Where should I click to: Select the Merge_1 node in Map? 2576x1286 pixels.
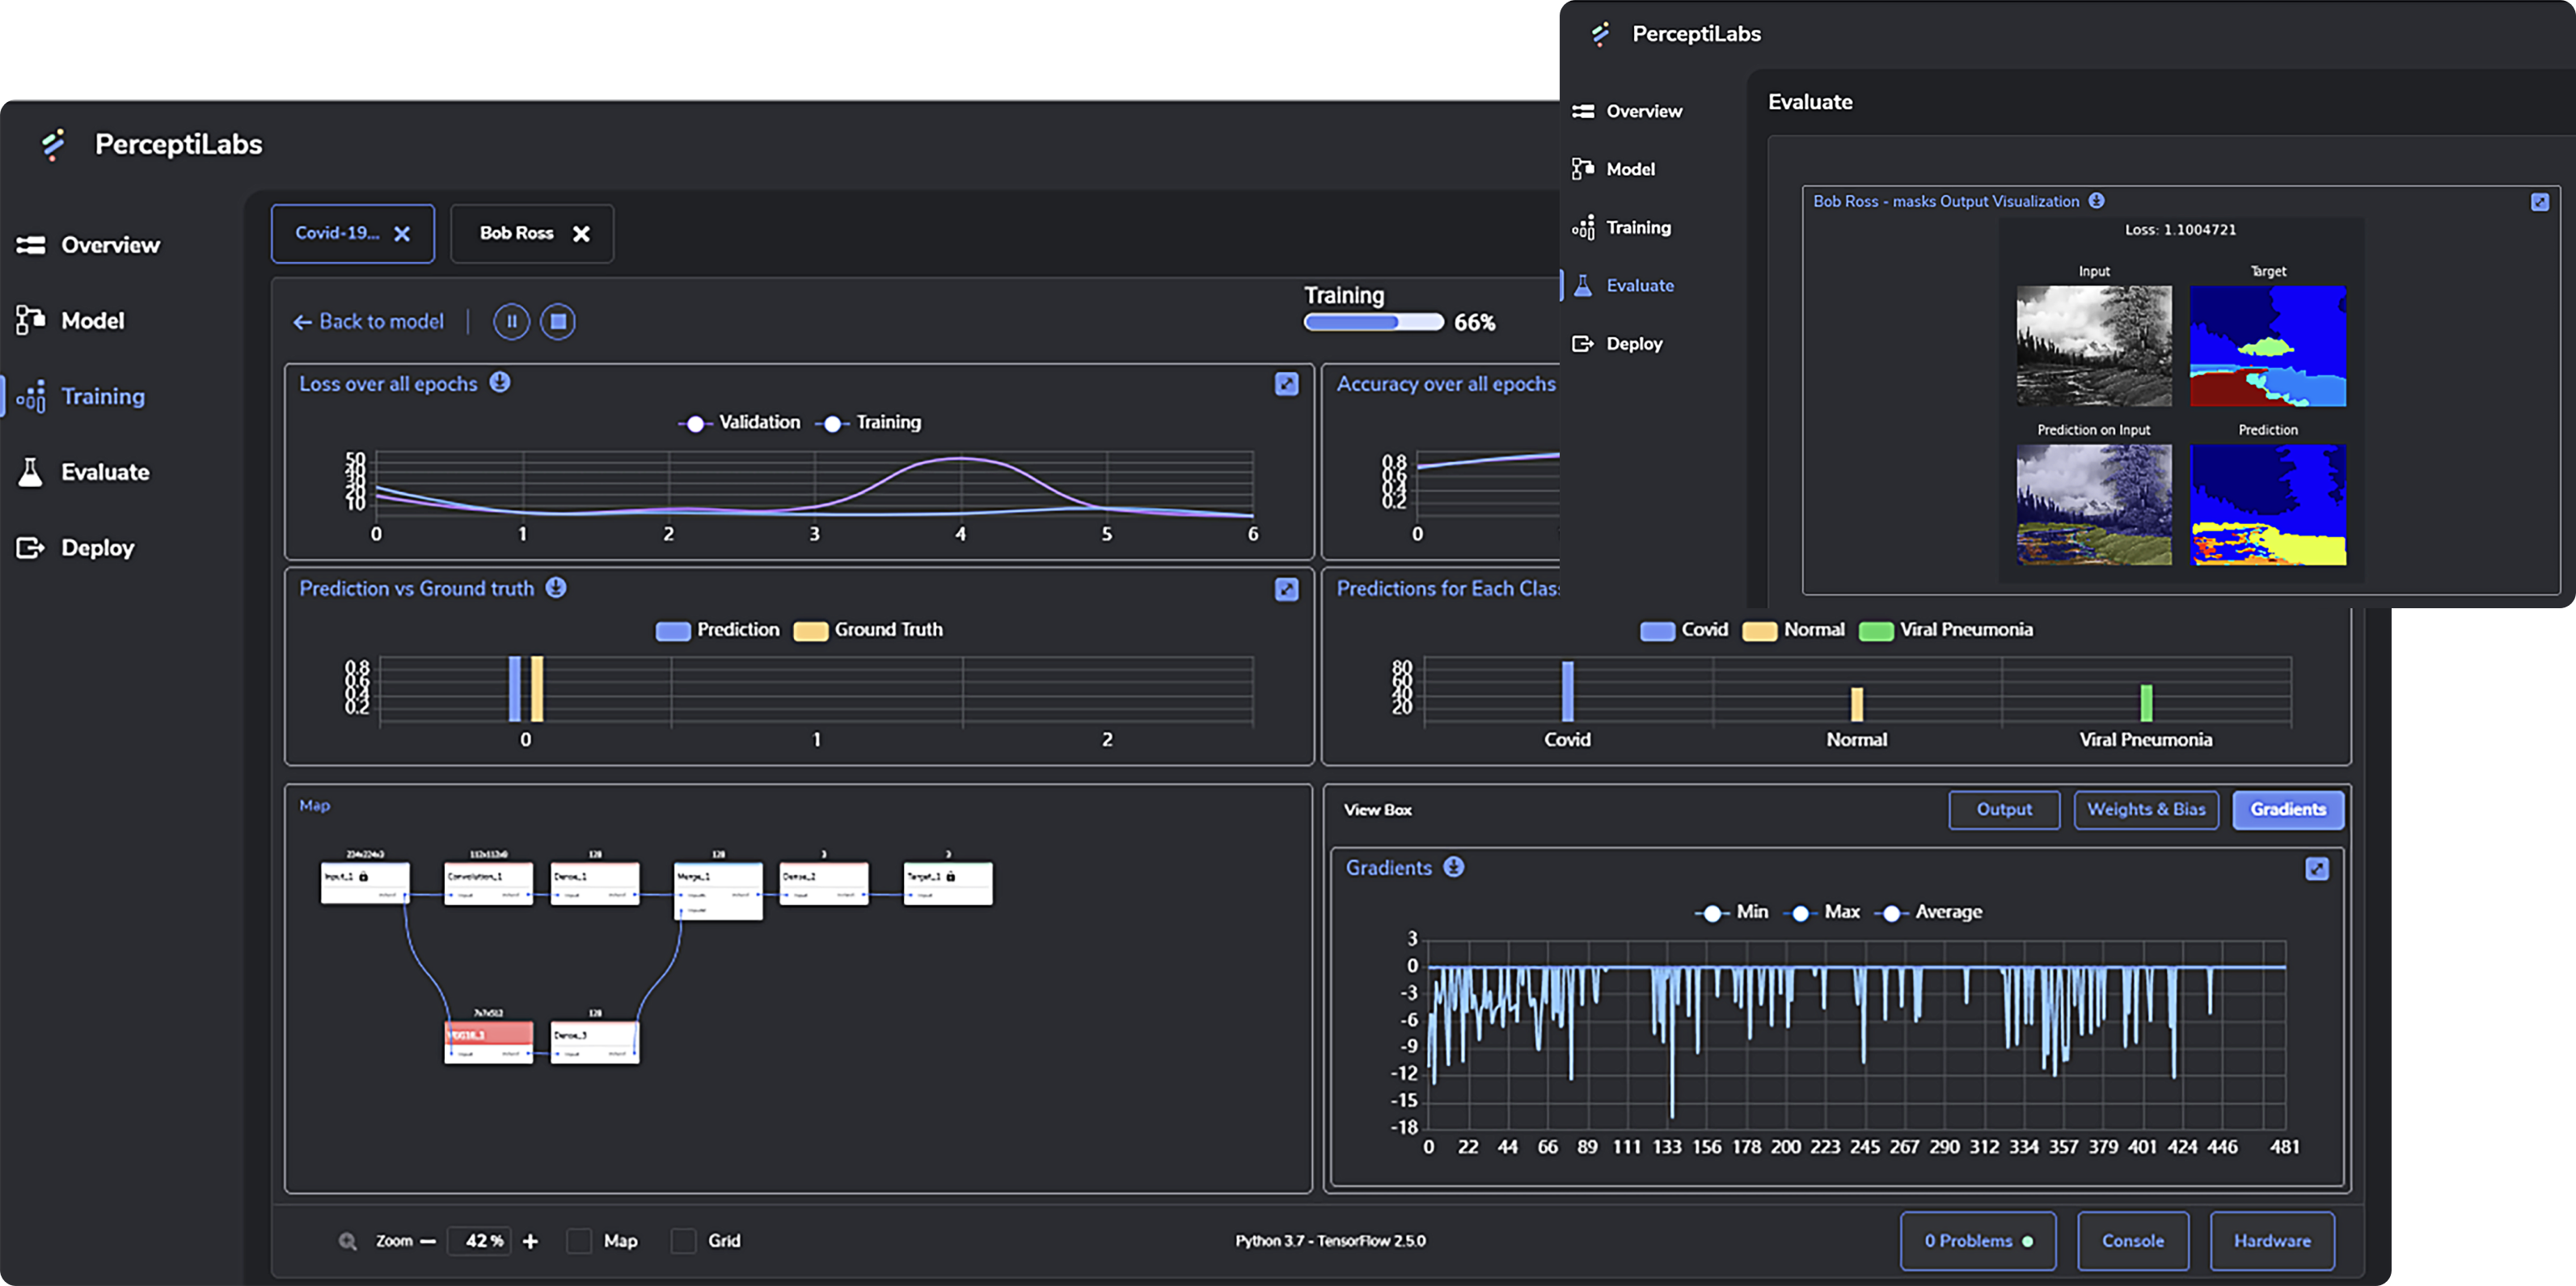pyautogui.click(x=718, y=890)
